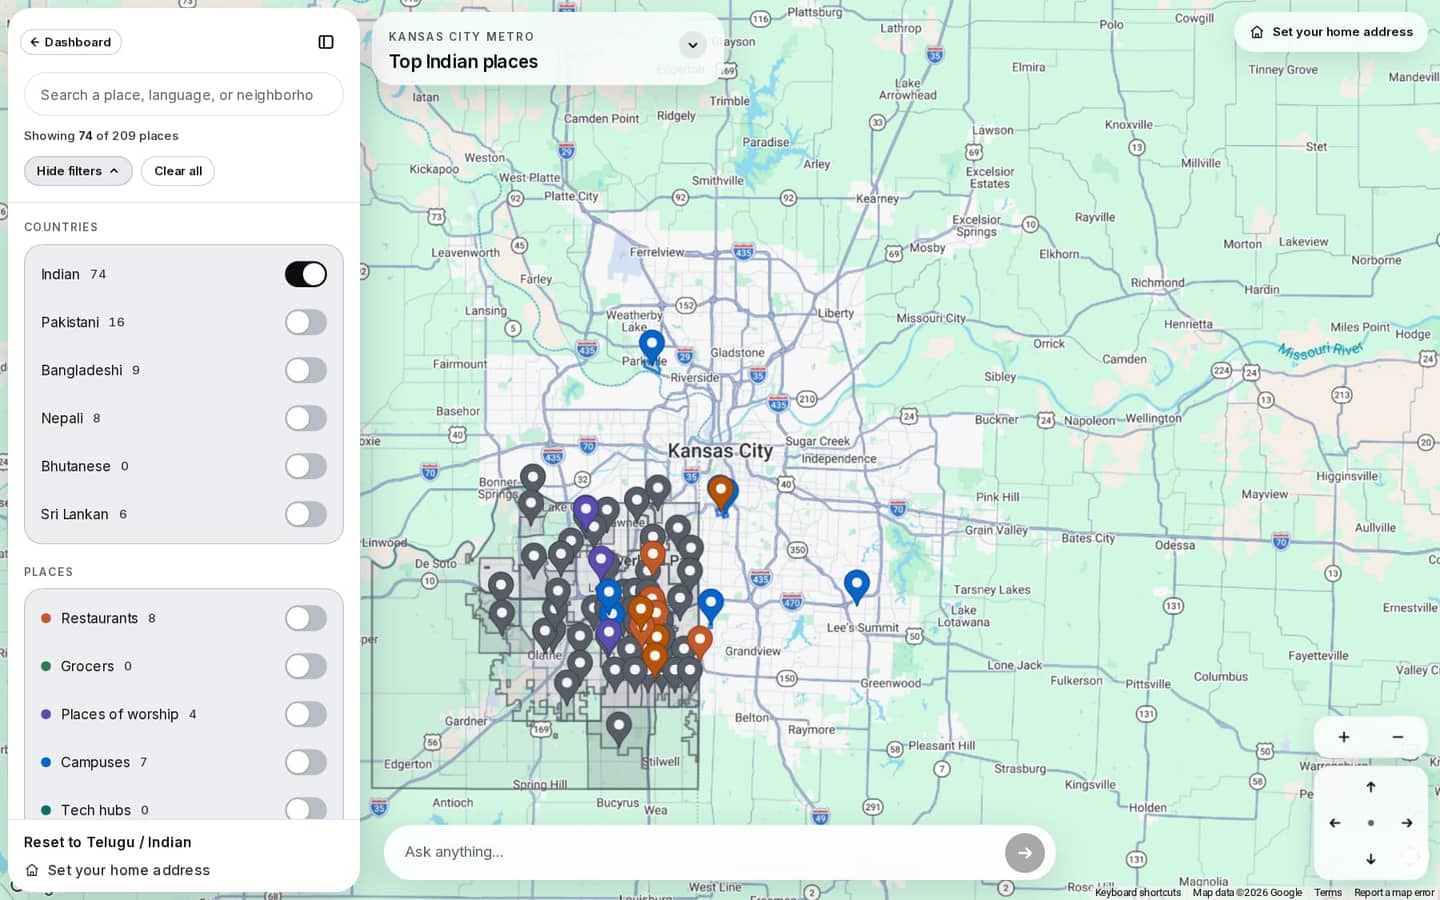The image size is (1440, 900).
Task: Enable the Pakistani toggle
Action: tap(306, 322)
